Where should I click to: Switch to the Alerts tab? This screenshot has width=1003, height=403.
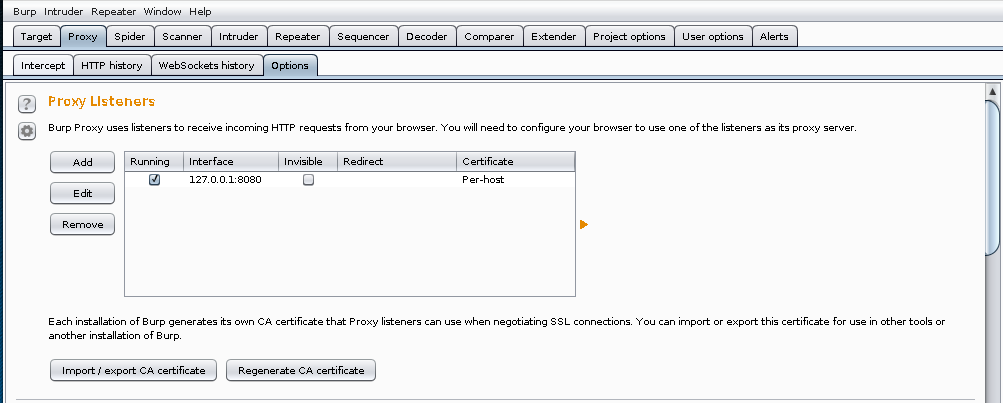tap(774, 36)
